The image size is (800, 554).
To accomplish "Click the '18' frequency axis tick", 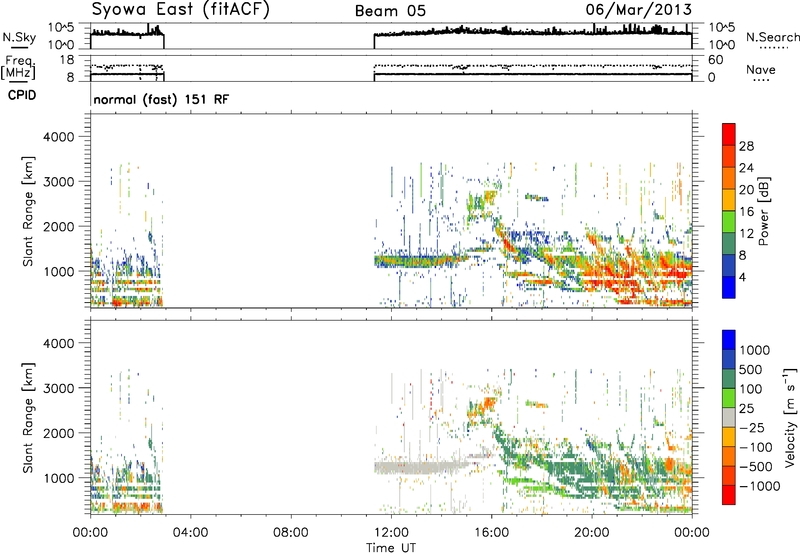I will click(67, 60).
